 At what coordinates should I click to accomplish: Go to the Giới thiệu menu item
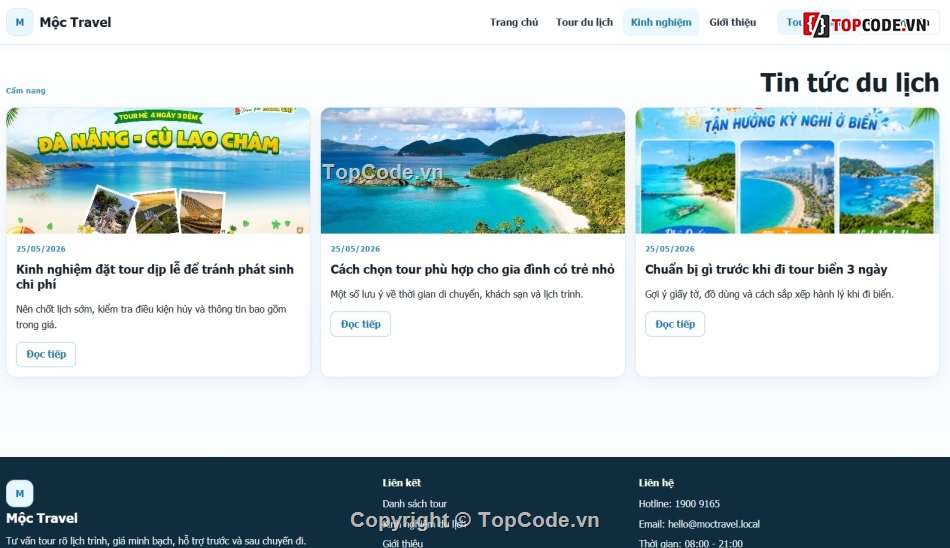(x=732, y=22)
